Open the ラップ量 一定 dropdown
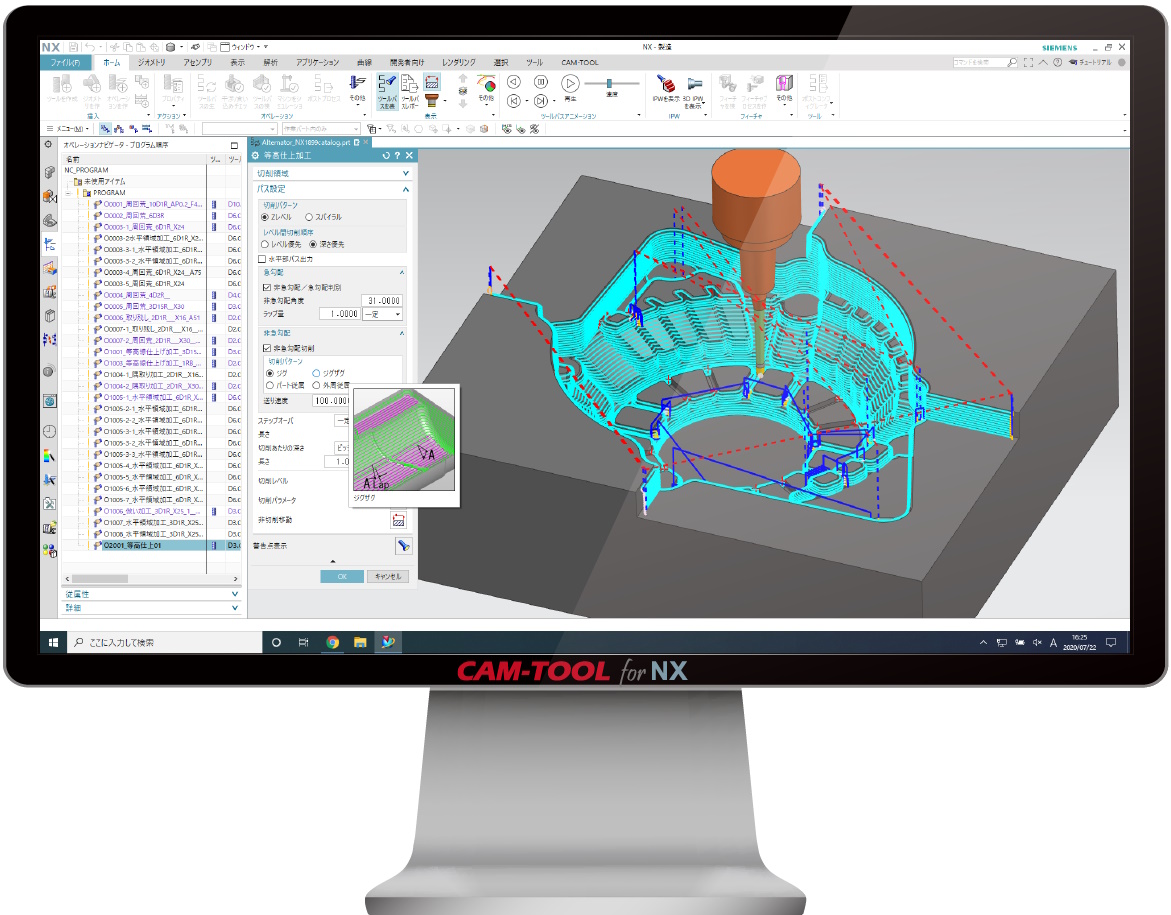Image resolution: width=1171 pixels, height=915 pixels. [x=384, y=314]
